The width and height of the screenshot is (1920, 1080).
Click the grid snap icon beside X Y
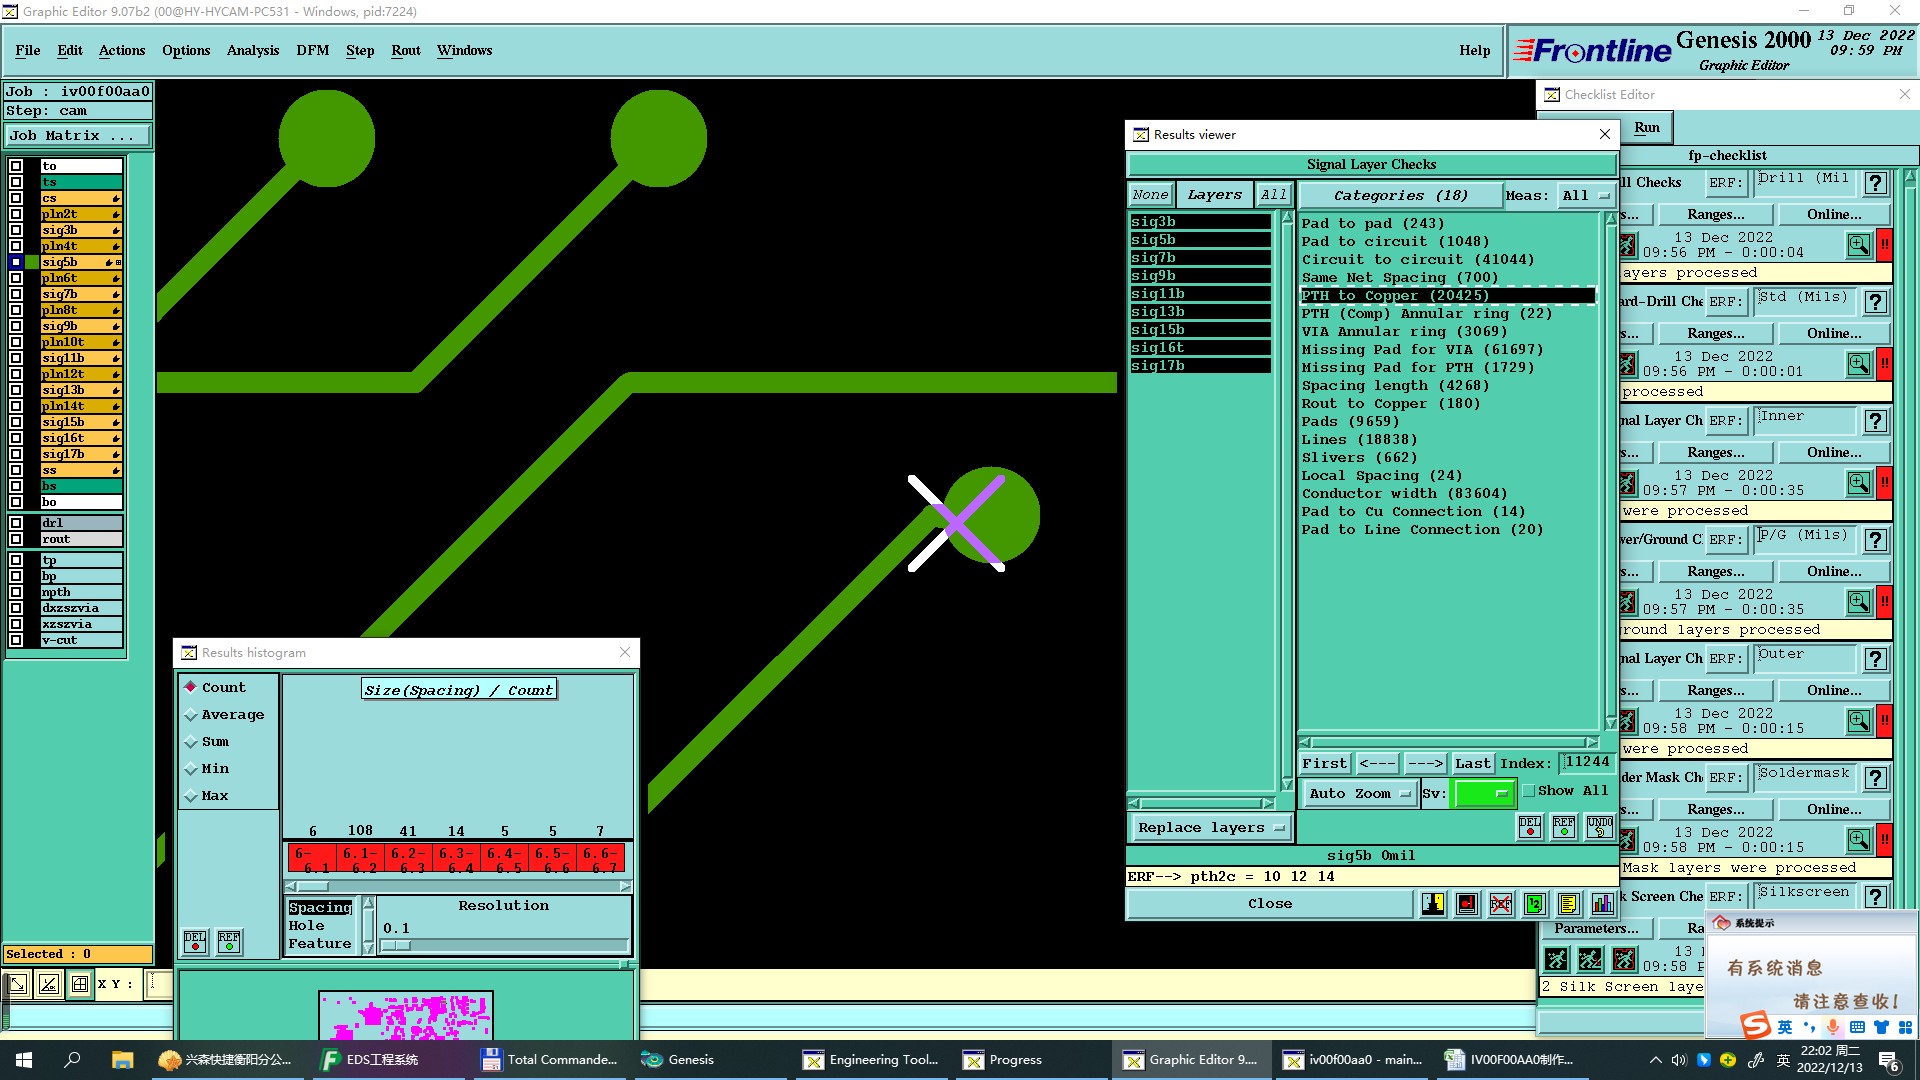[80, 984]
